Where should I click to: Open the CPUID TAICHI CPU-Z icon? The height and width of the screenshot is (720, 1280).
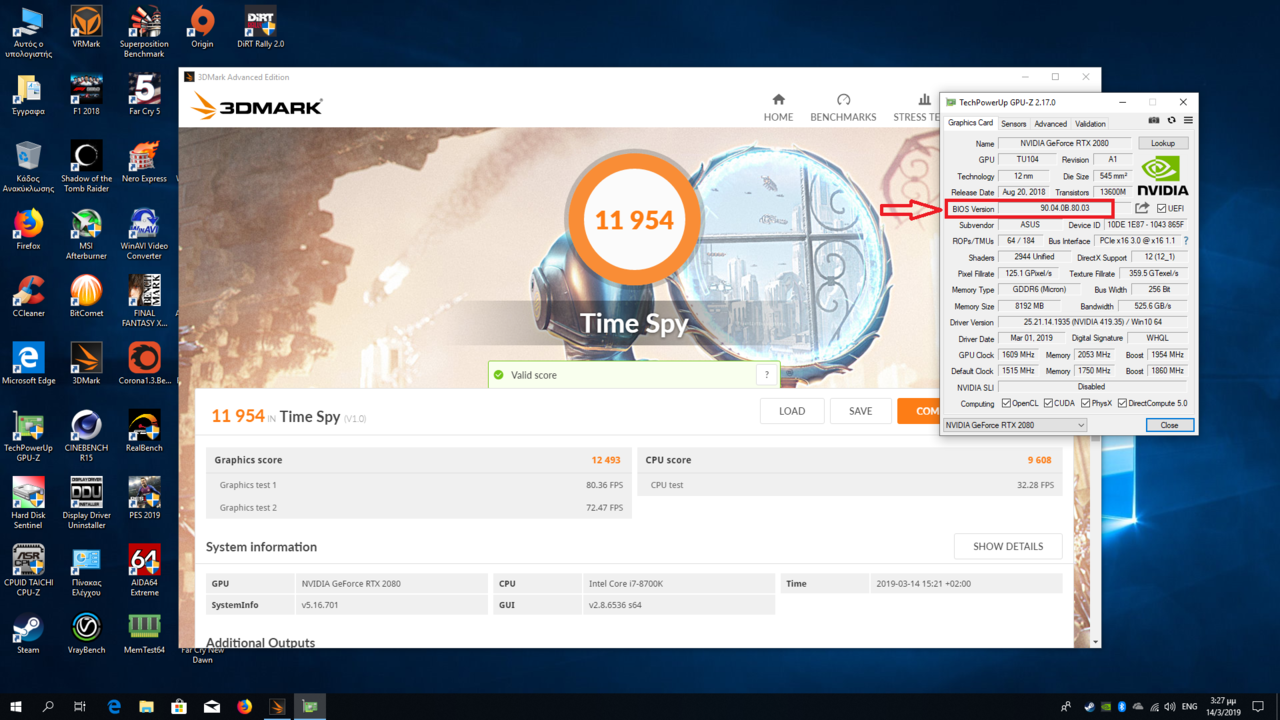[28, 569]
